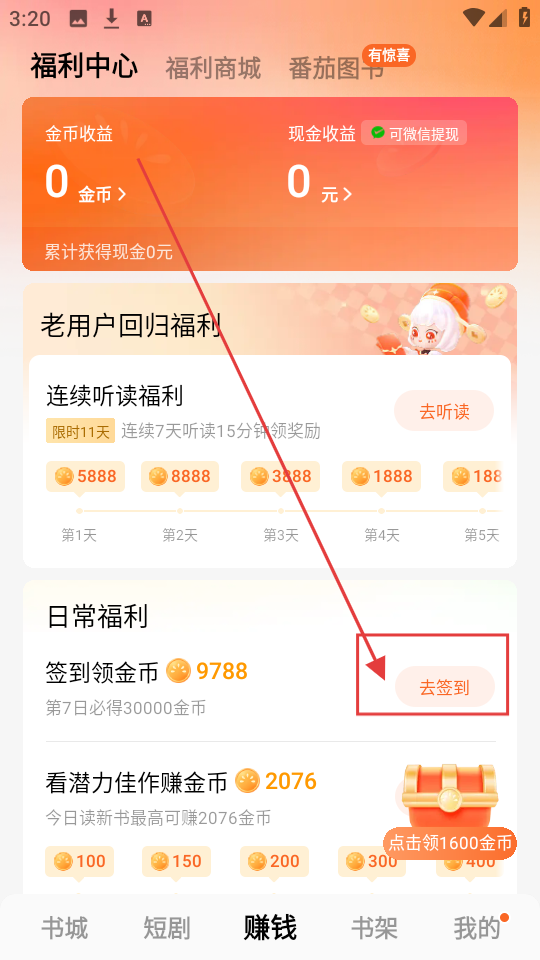
Task: Tap the 1888 coin reward for day 4
Action: pos(381,476)
